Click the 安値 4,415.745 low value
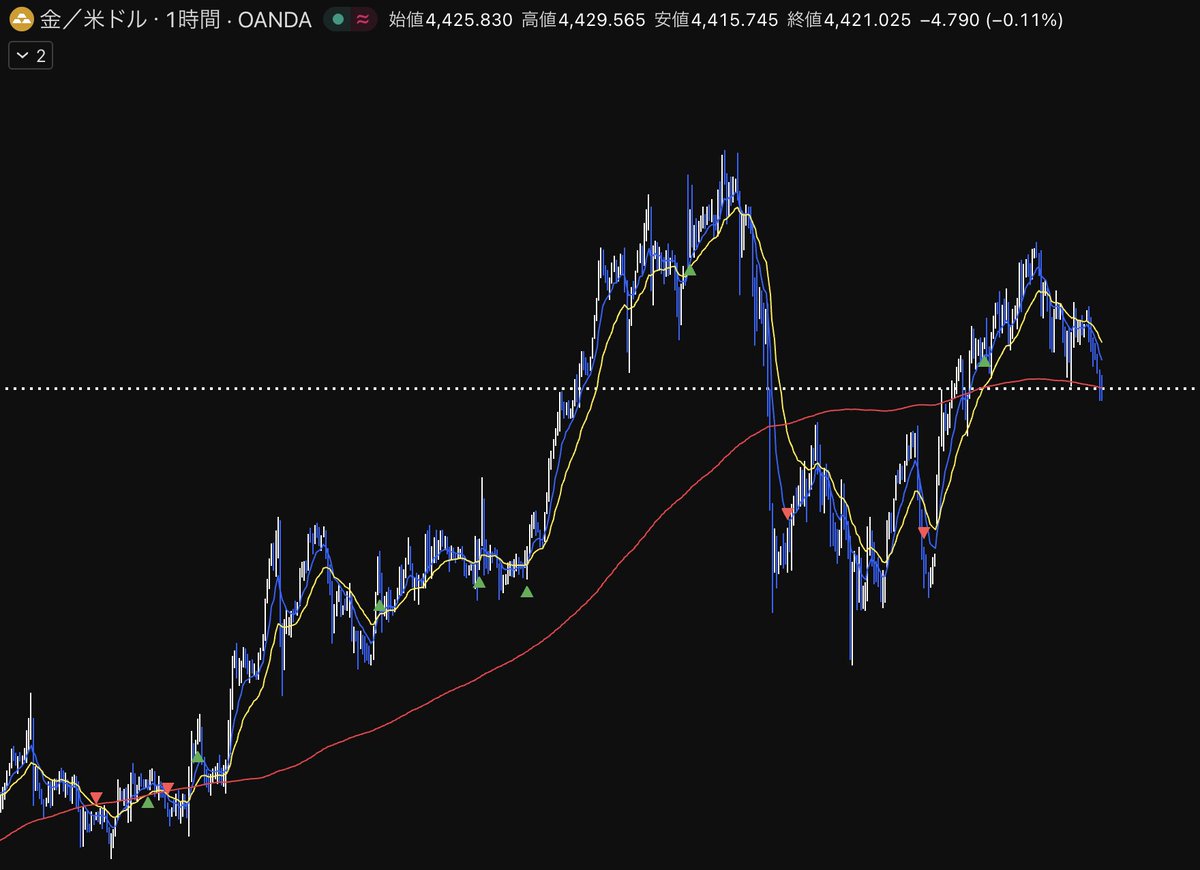This screenshot has width=1200, height=870. (716, 19)
